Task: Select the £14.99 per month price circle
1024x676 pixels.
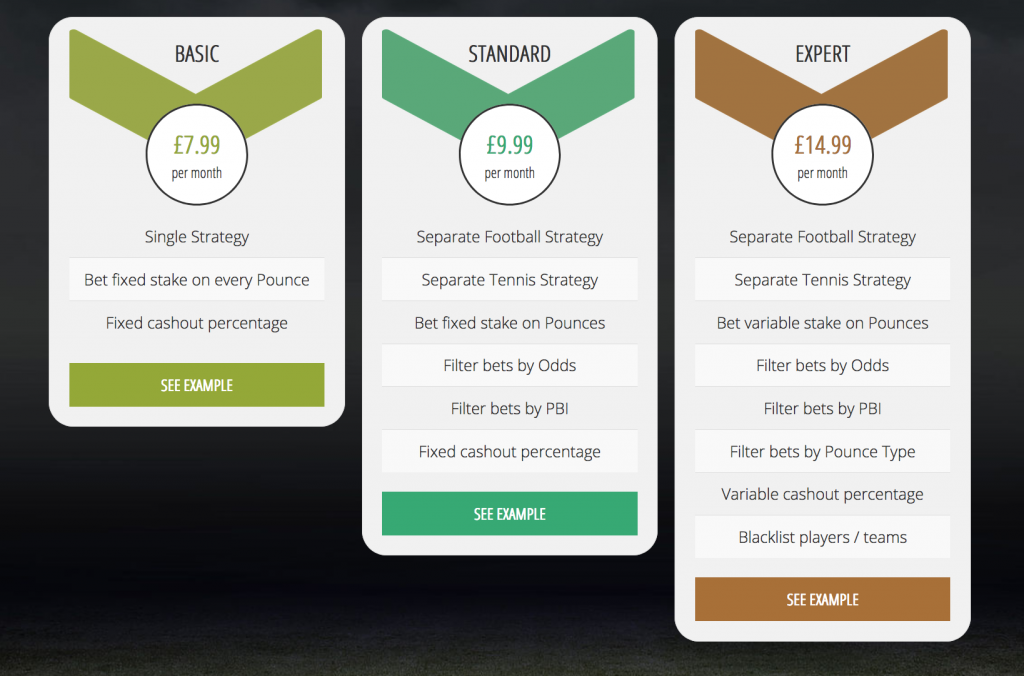Action: click(x=822, y=155)
